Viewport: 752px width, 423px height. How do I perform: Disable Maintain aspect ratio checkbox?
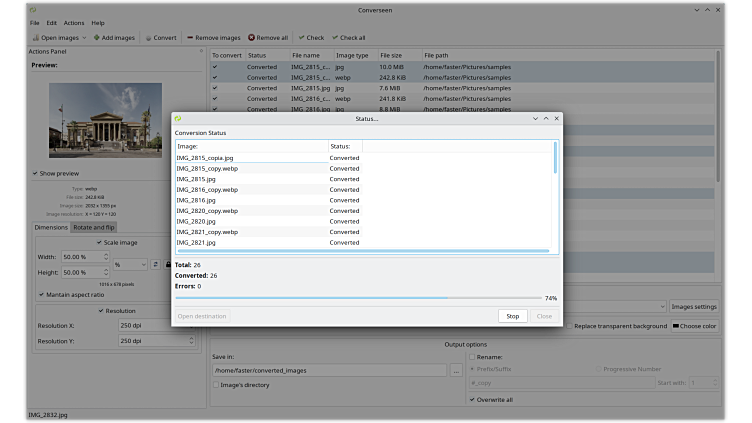coord(40,294)
